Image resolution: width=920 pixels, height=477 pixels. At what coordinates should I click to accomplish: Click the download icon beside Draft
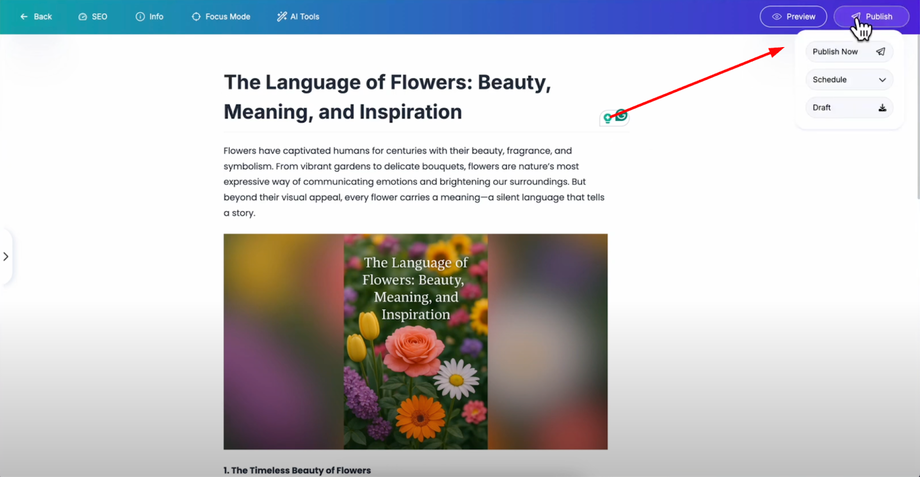(x=882, y=108)
